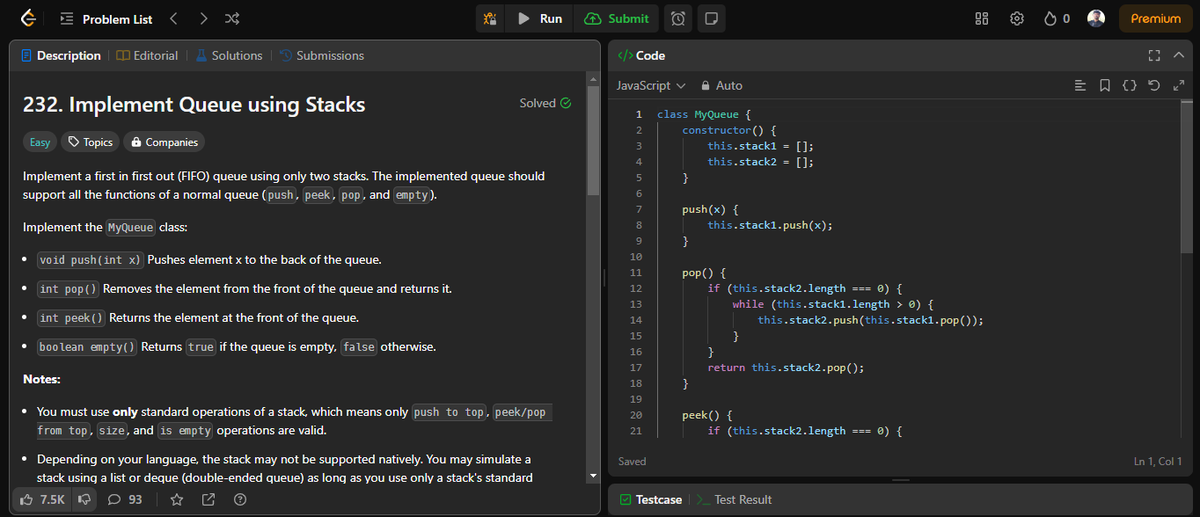Collapse the Code panel chevron
The width and height of the screenshot is (1200, 517).
pyautogui.click(x=1178, y=56)
